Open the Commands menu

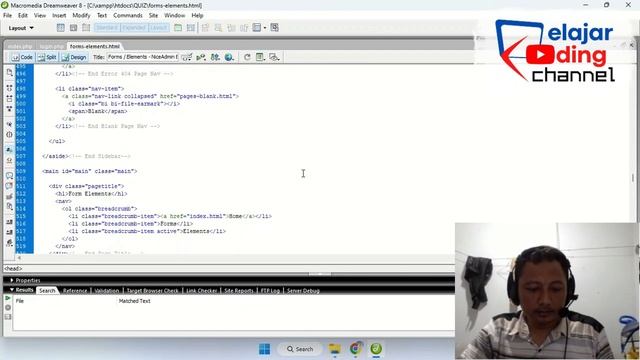tap(128, 16)
